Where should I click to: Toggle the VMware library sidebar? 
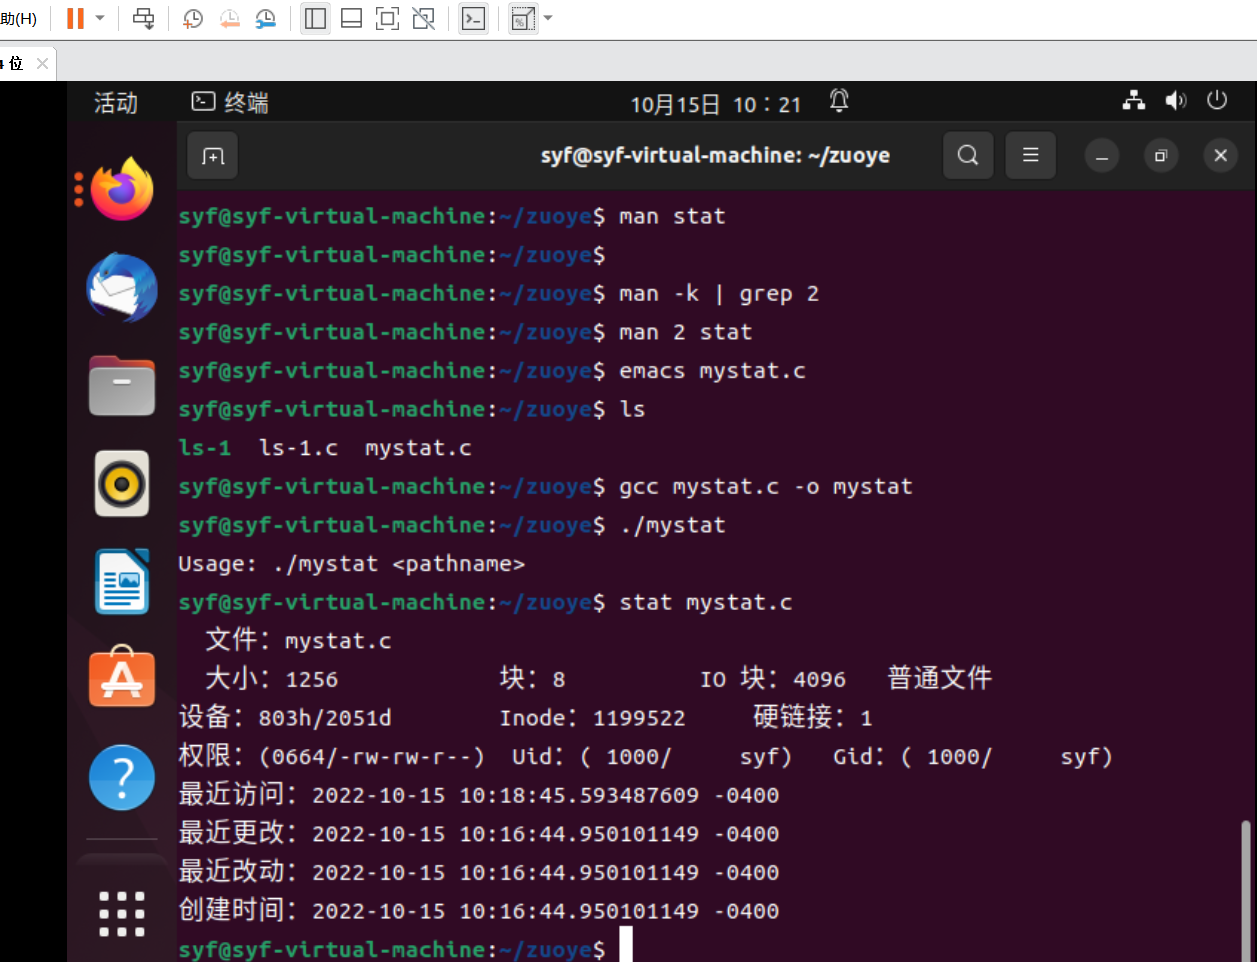[315, 18]
